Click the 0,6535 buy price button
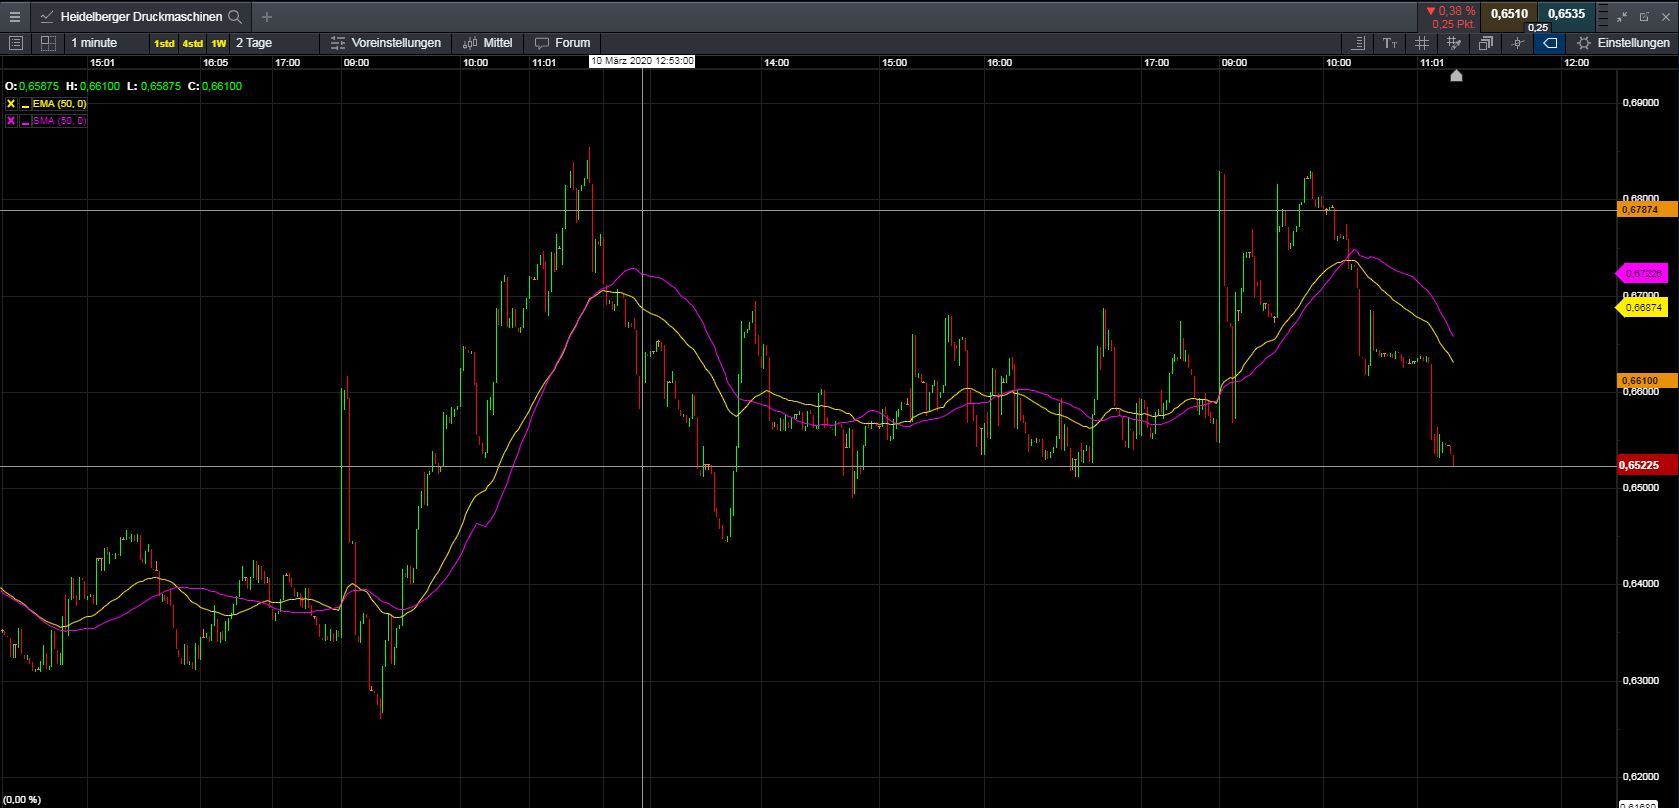 (x=1566, y=14)
